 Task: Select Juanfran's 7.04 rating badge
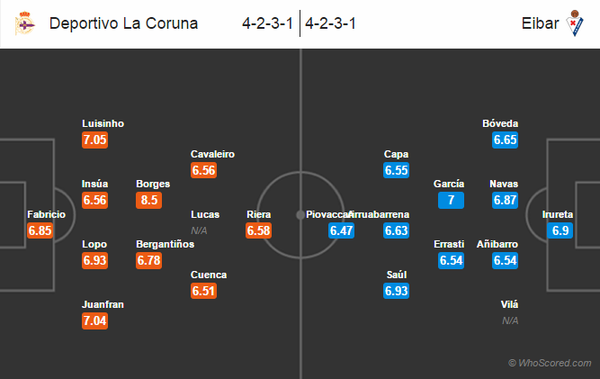tap(95, 321)
